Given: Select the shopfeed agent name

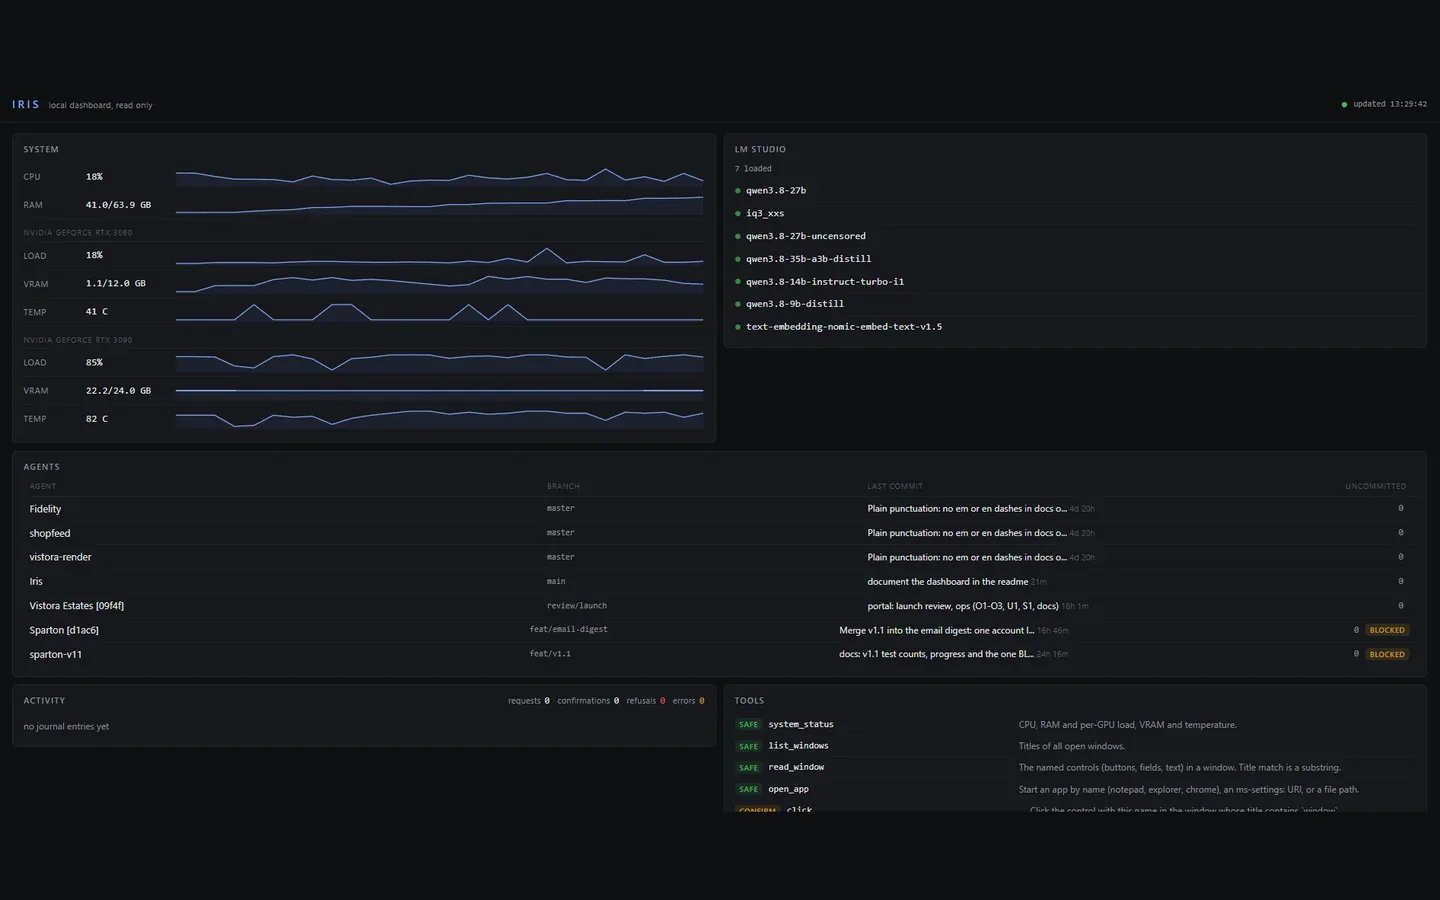Looking at the screenshot, I should coord(50,533).
